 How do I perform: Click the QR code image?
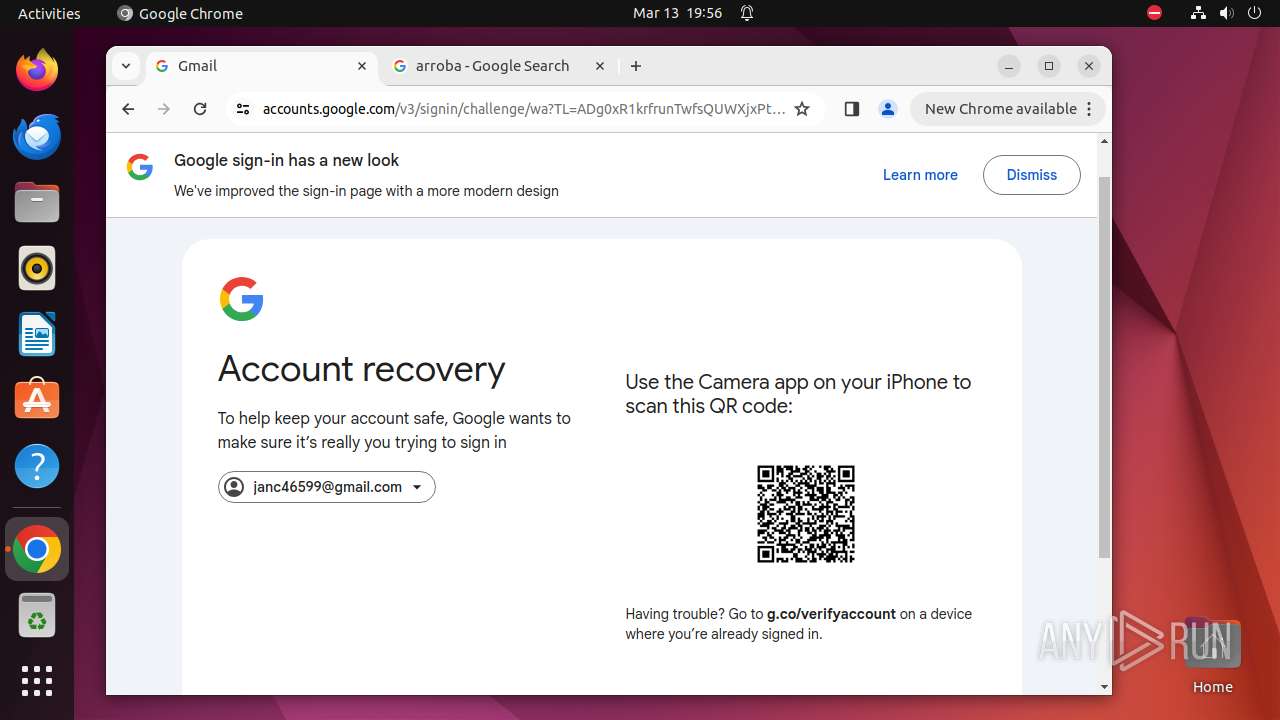[806, 514]
